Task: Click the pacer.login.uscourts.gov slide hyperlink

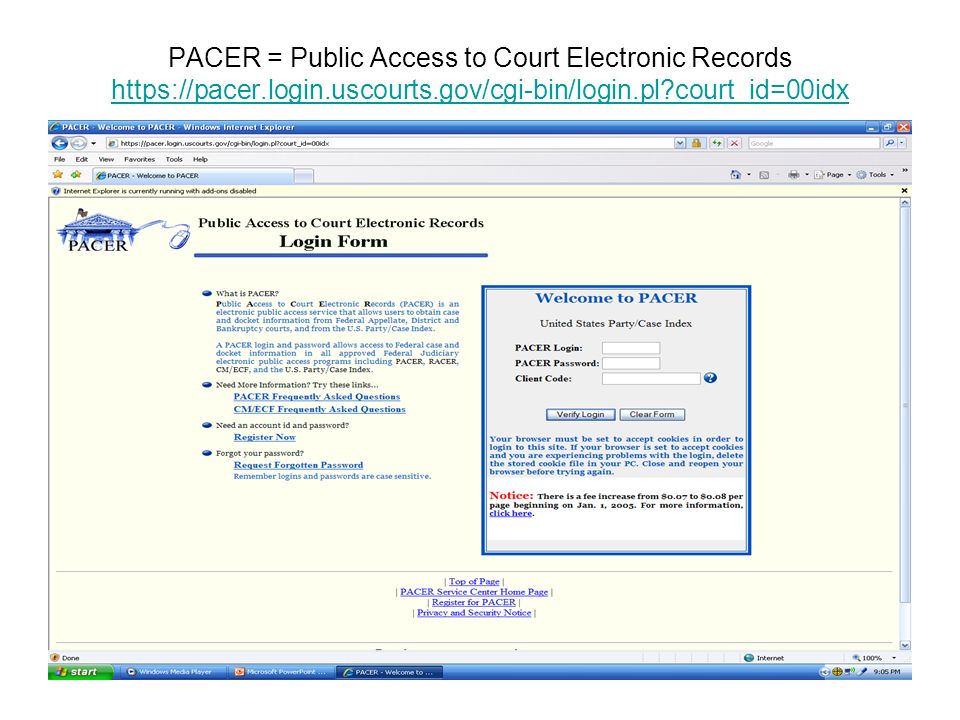Action: (x=480, y=90)
